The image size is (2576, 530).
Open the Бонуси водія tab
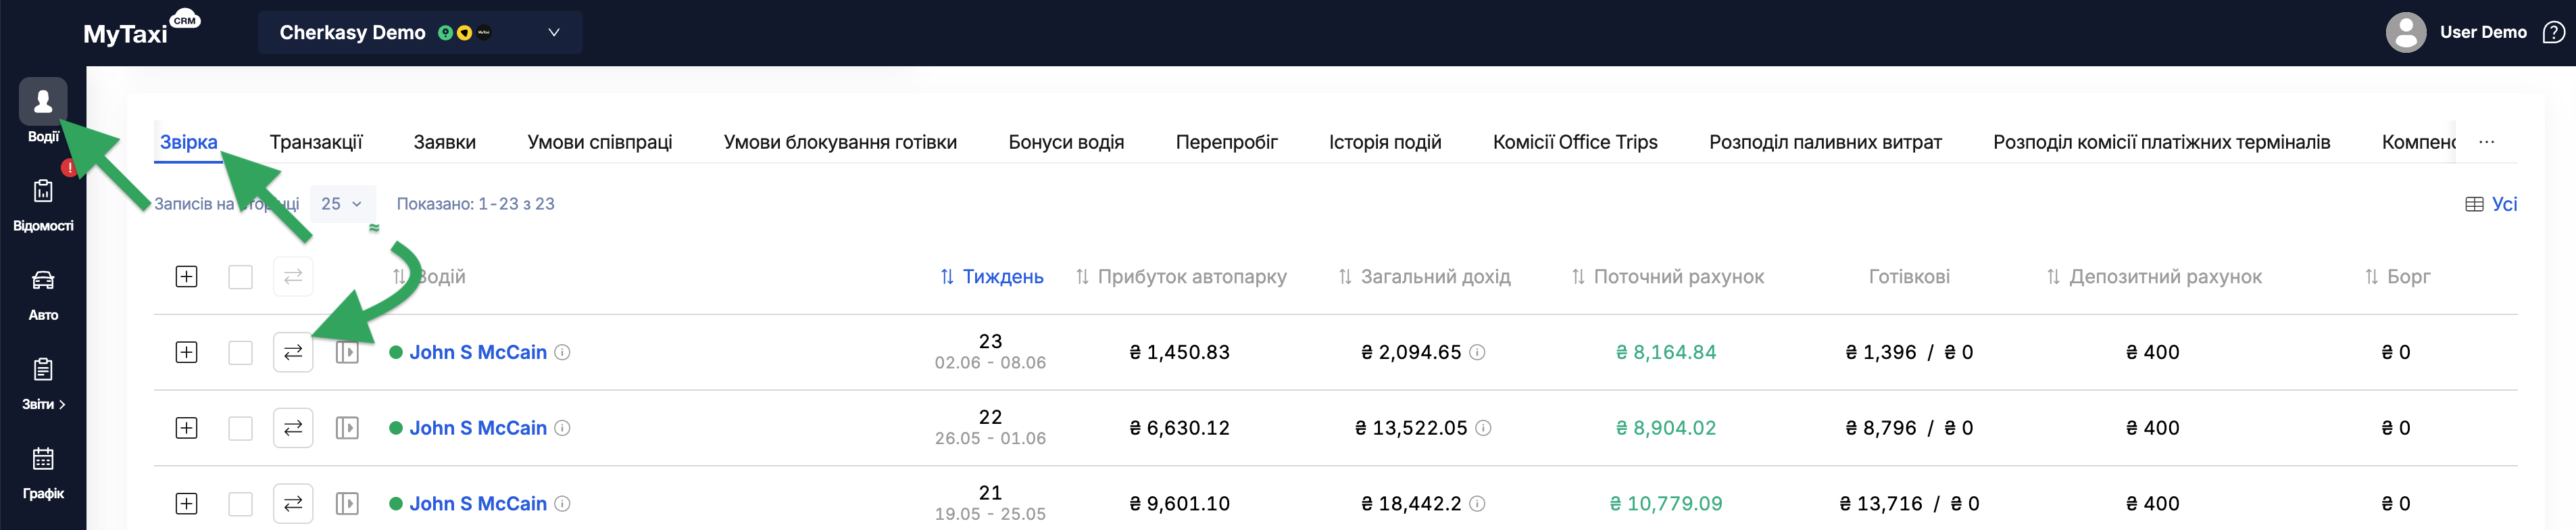[x=1066, y=142]
